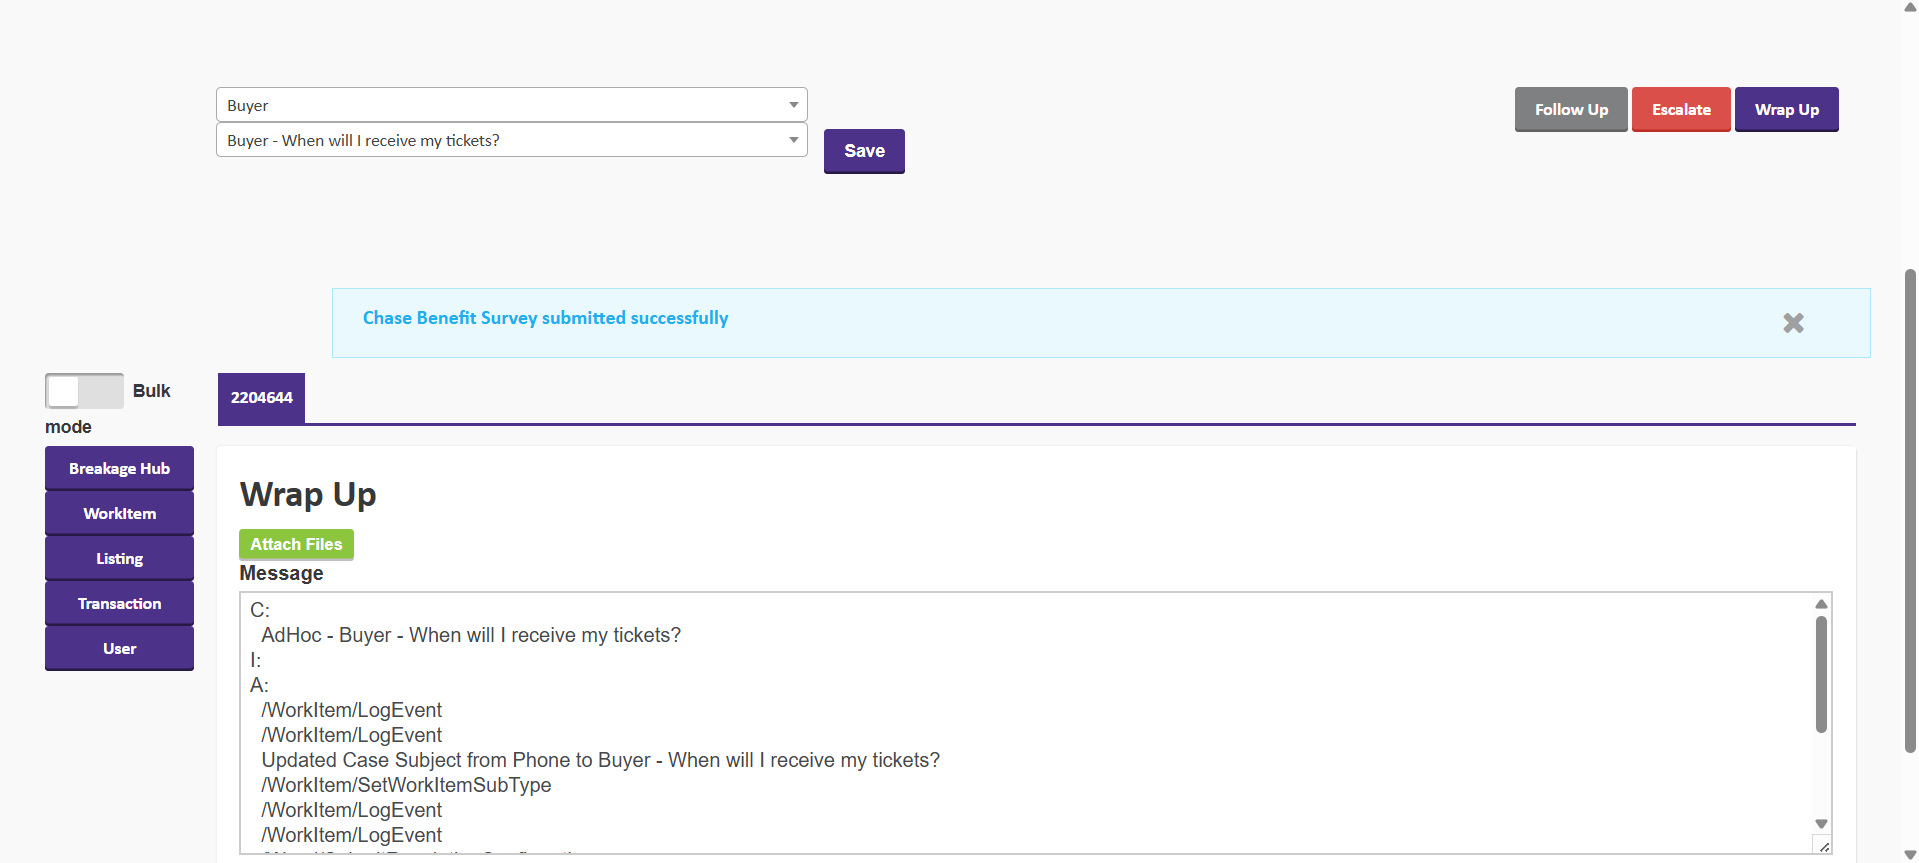Click the Wrap Up button at top
Screen dimensions: 1919x863
point(1786,110)
